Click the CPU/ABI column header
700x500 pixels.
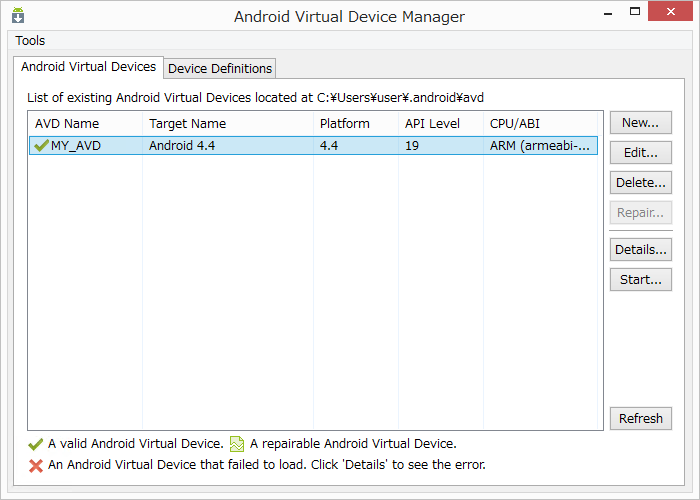coord(540,124)
